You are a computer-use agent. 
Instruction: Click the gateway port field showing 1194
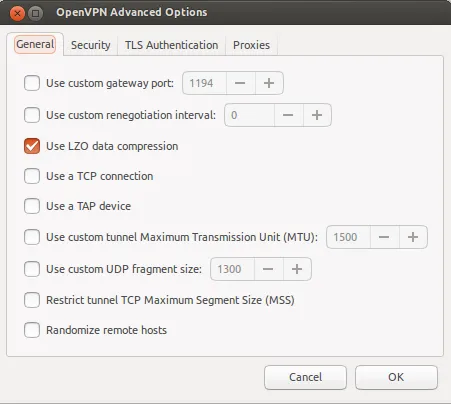[204, 83]
